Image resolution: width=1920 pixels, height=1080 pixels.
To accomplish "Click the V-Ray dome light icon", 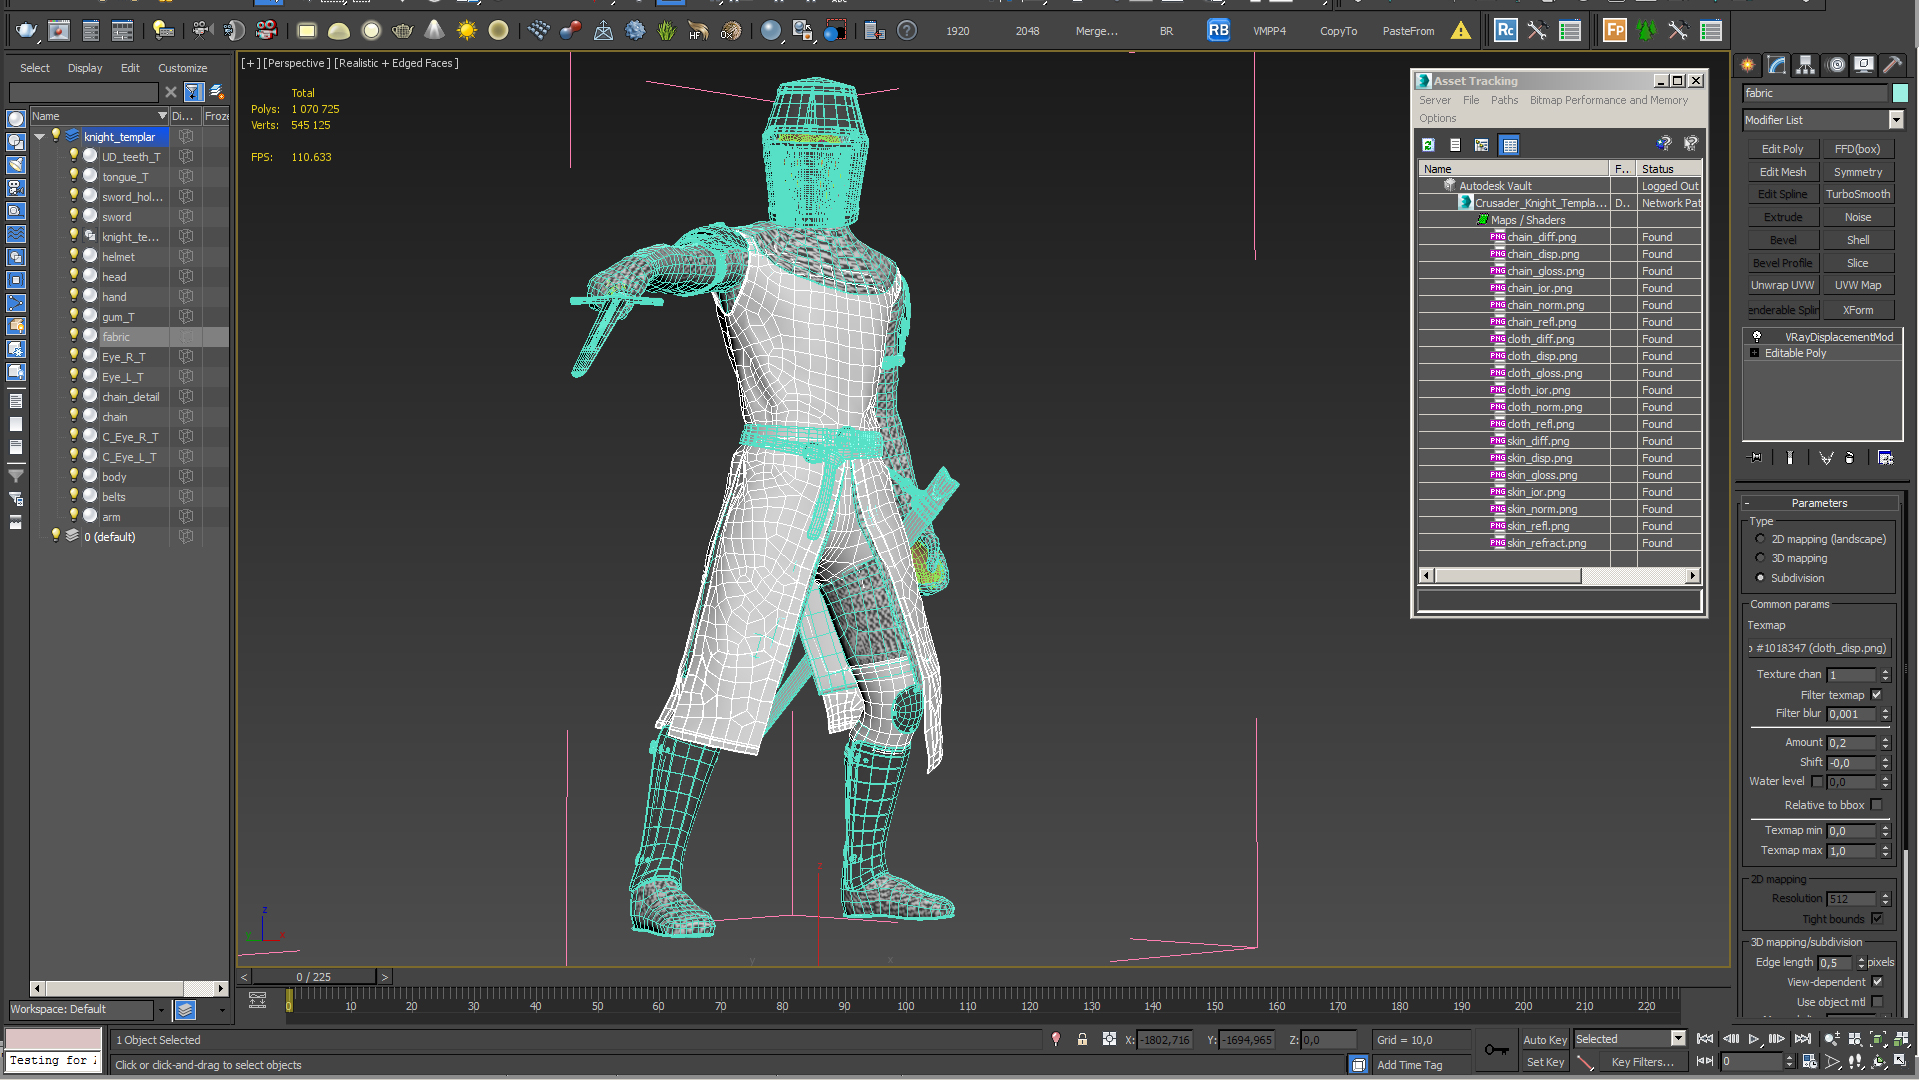I will [x=338, y=31].
